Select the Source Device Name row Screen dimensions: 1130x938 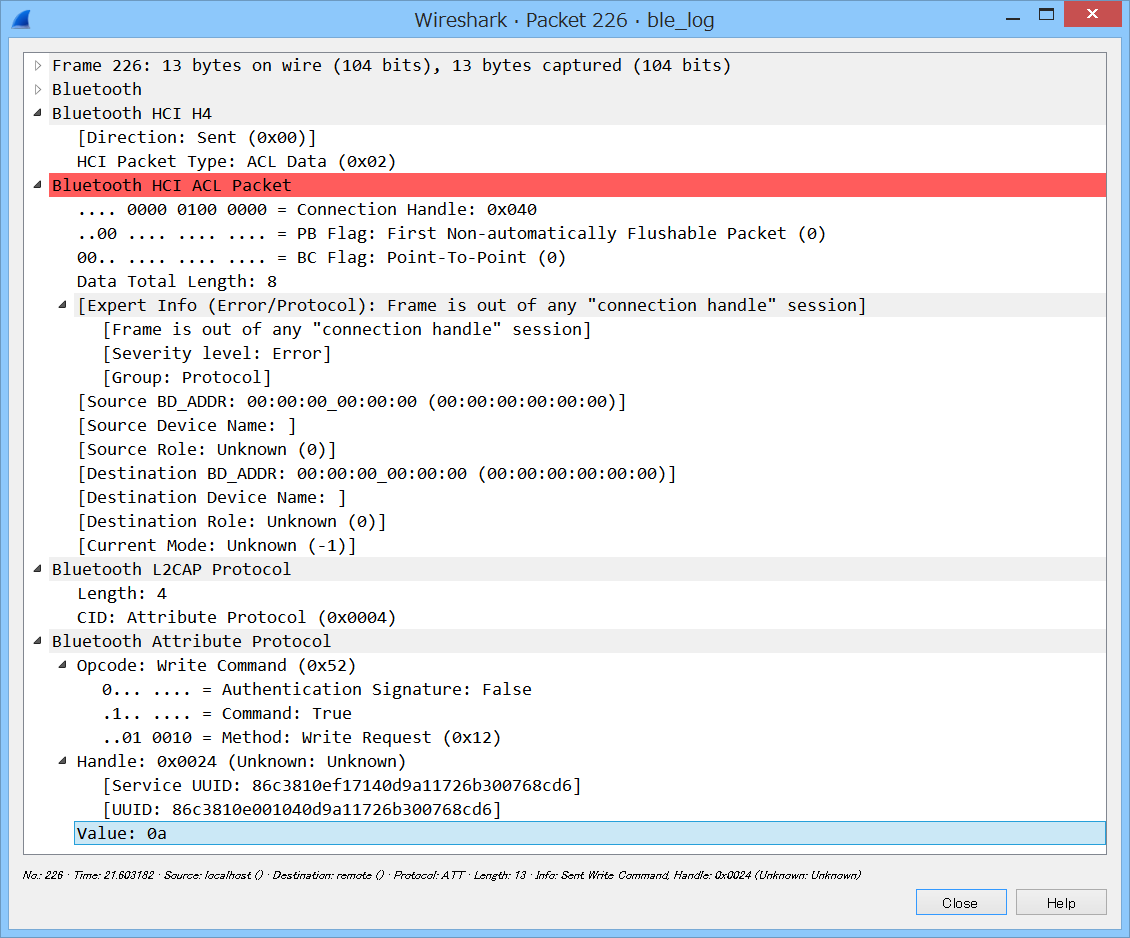click(x=590, y=426)
